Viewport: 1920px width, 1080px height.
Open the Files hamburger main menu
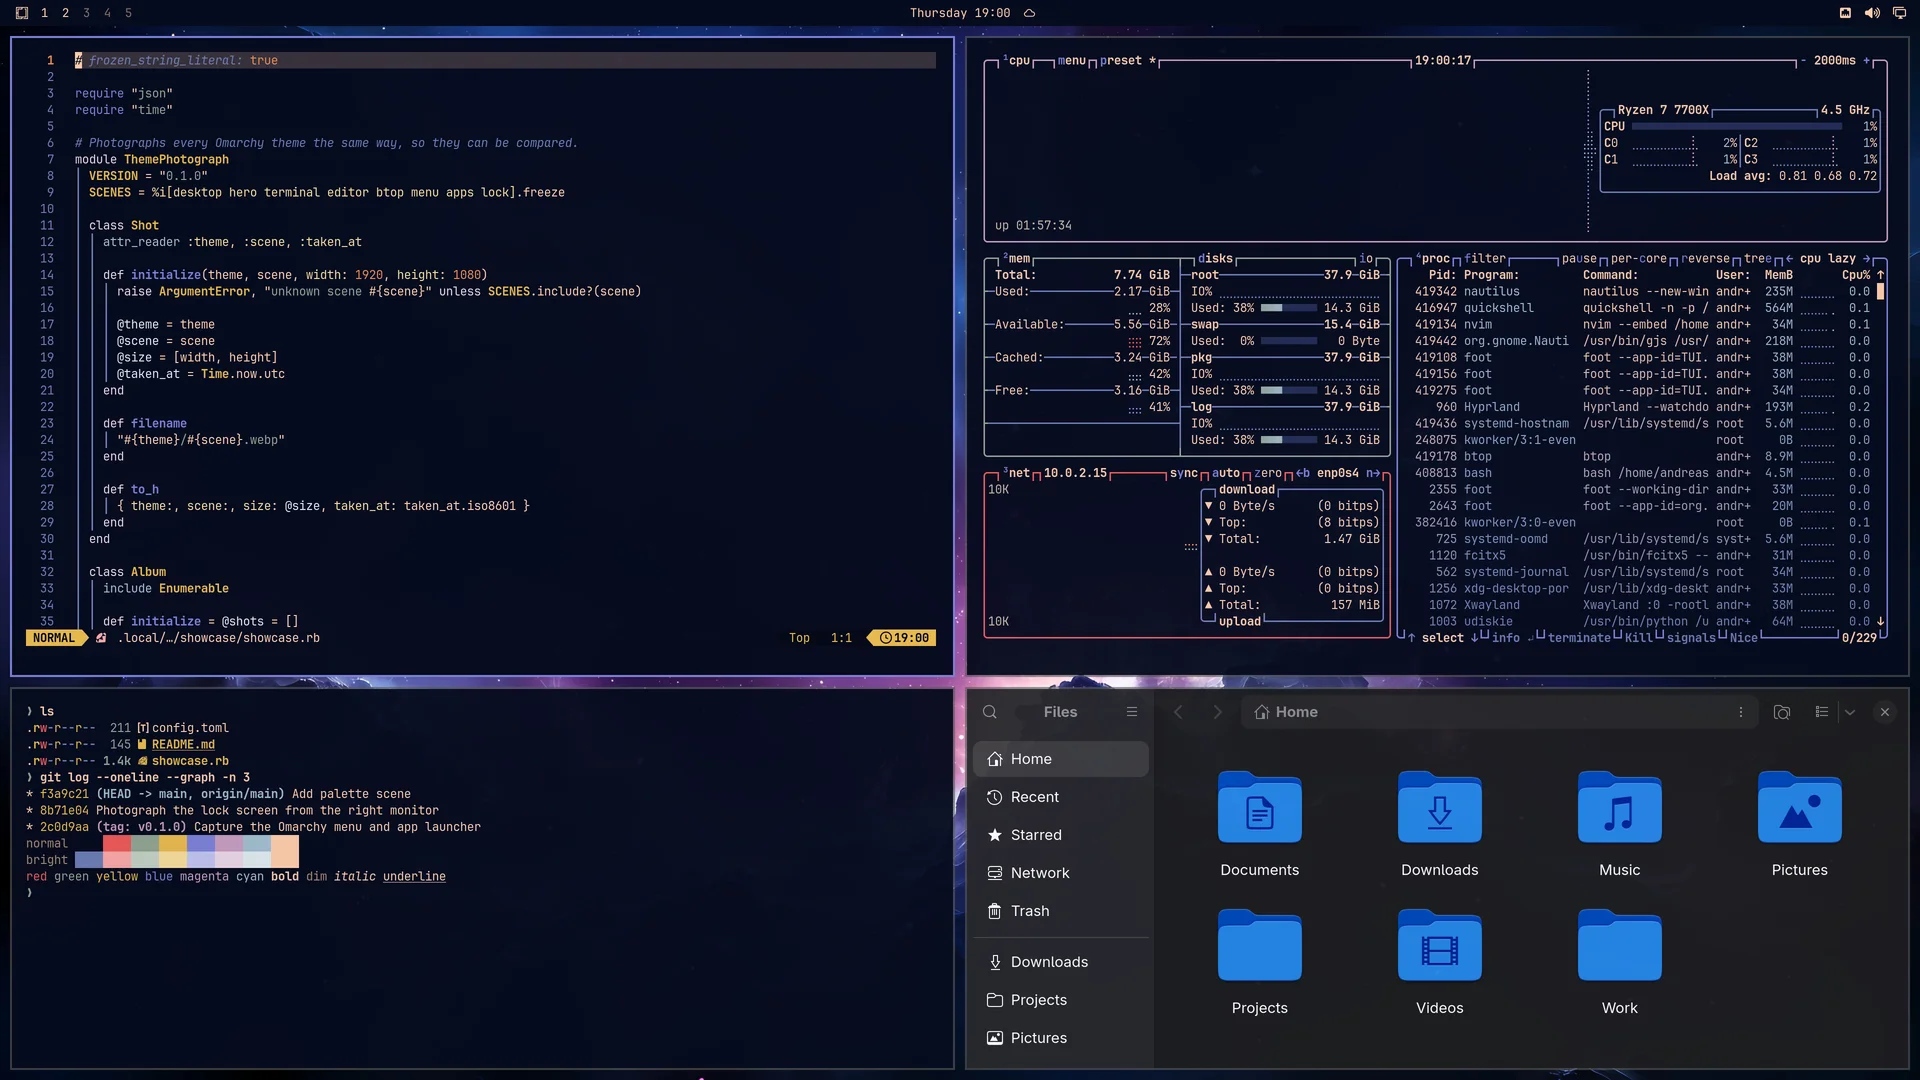point(1131,712)
